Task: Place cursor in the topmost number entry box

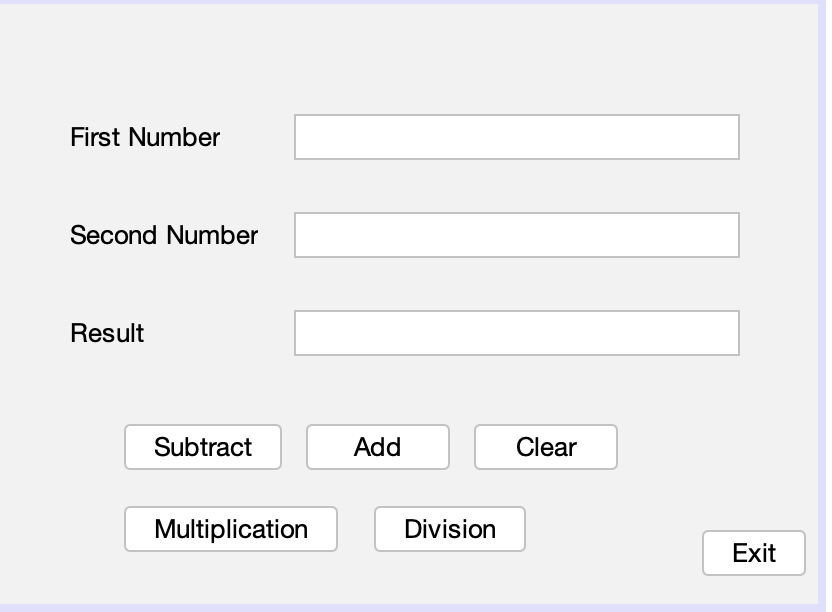Action: (516, 137)
